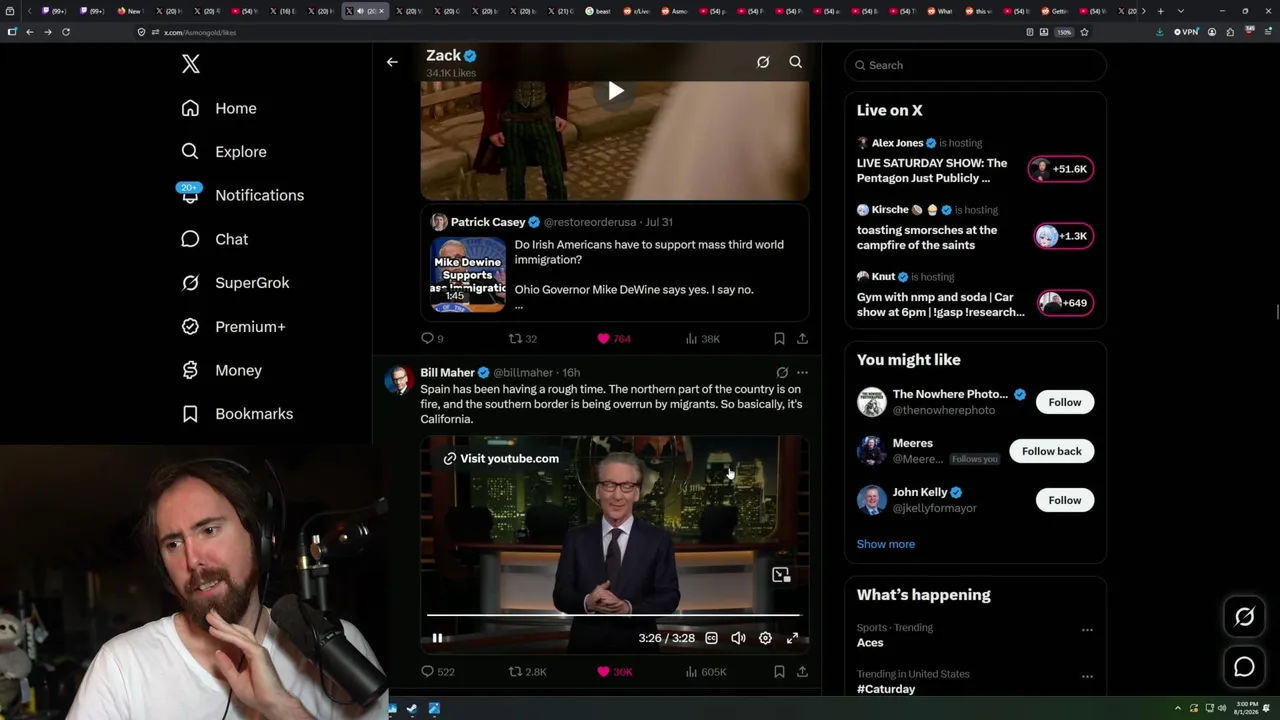Join Knut's live space with +649 listeners
This screenshot has width=1280, height=720.
1066,303
